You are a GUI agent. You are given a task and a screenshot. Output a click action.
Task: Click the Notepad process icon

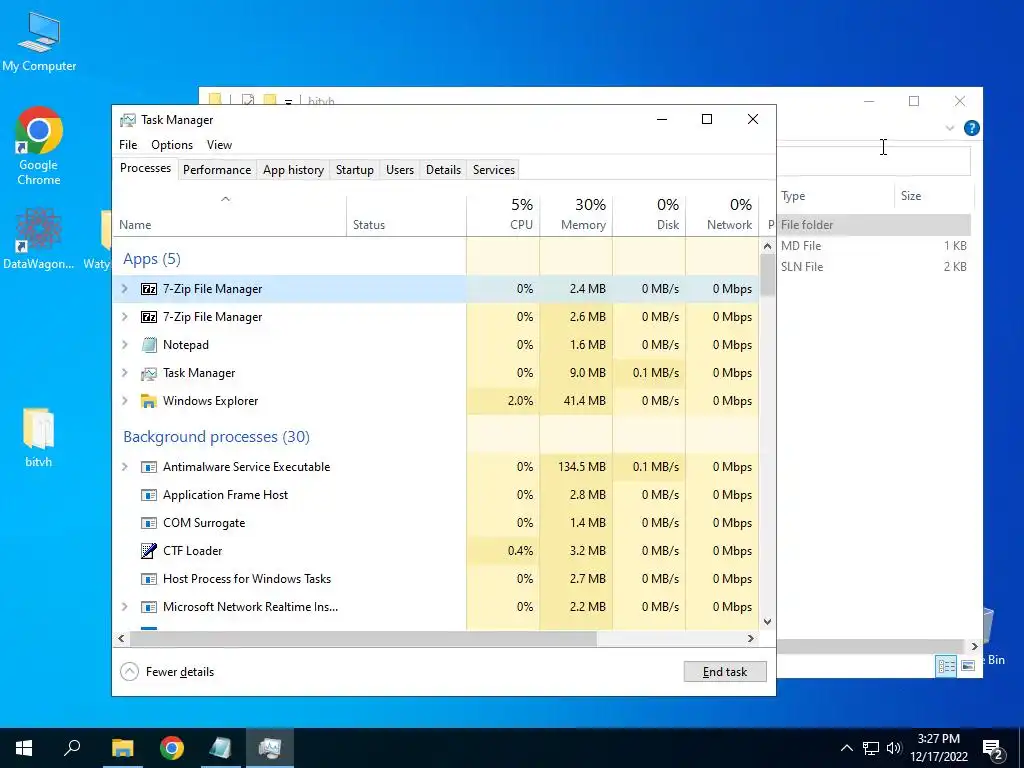tap(149, 345)
